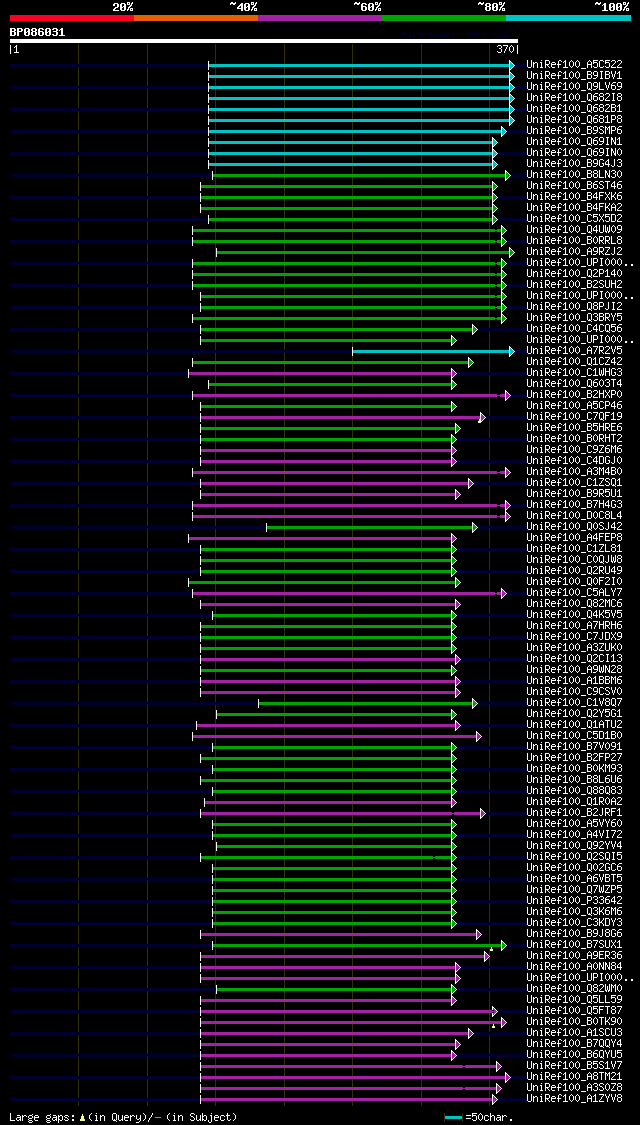640x1125 pixels.
Task: Select the UniRef100_Q1R0A2 label
Action: [x=574, y=801]
